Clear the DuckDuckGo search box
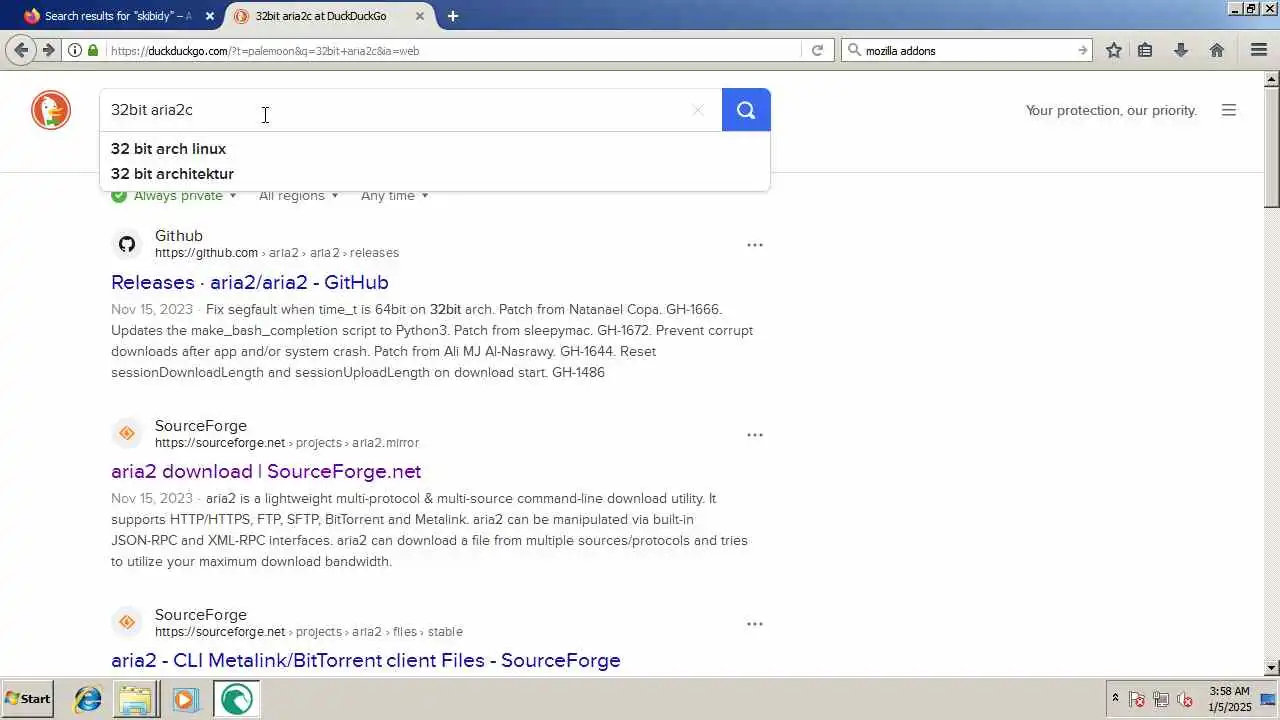The height and width of the screenshot is (720, 1280). point(698,110)
